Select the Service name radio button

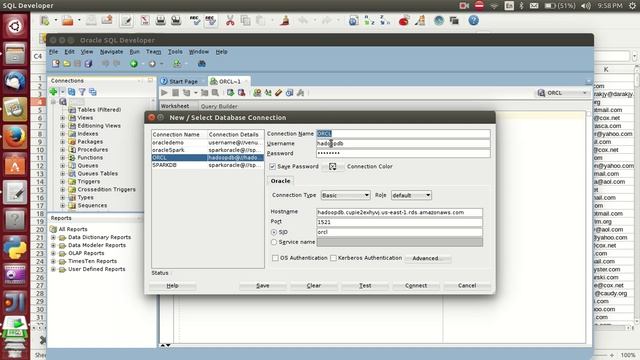[274, 242]
